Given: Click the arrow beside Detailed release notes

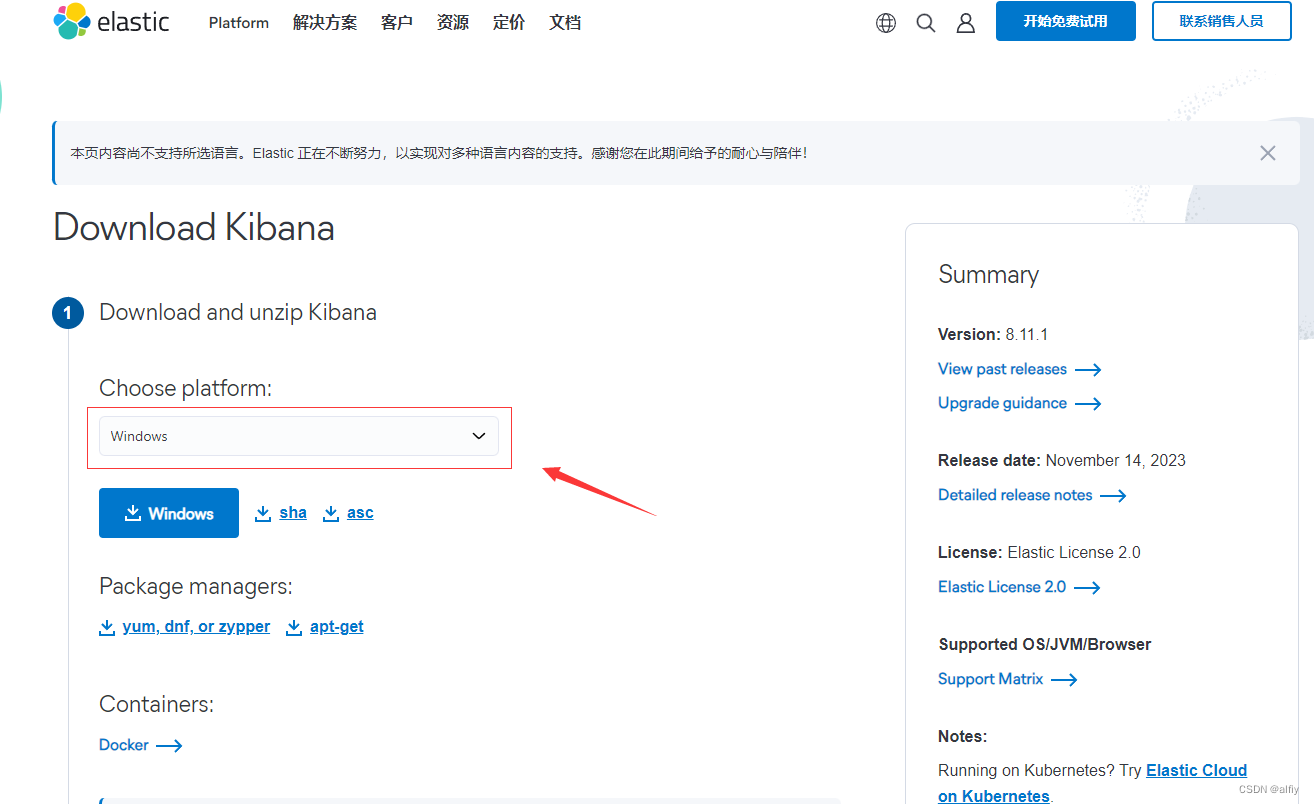Looking at the screenshot, I should pos(1113,496).
